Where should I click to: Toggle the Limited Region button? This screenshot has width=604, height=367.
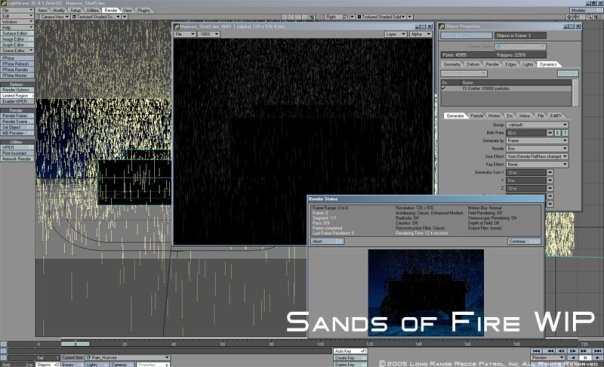(x=17, y=96)
